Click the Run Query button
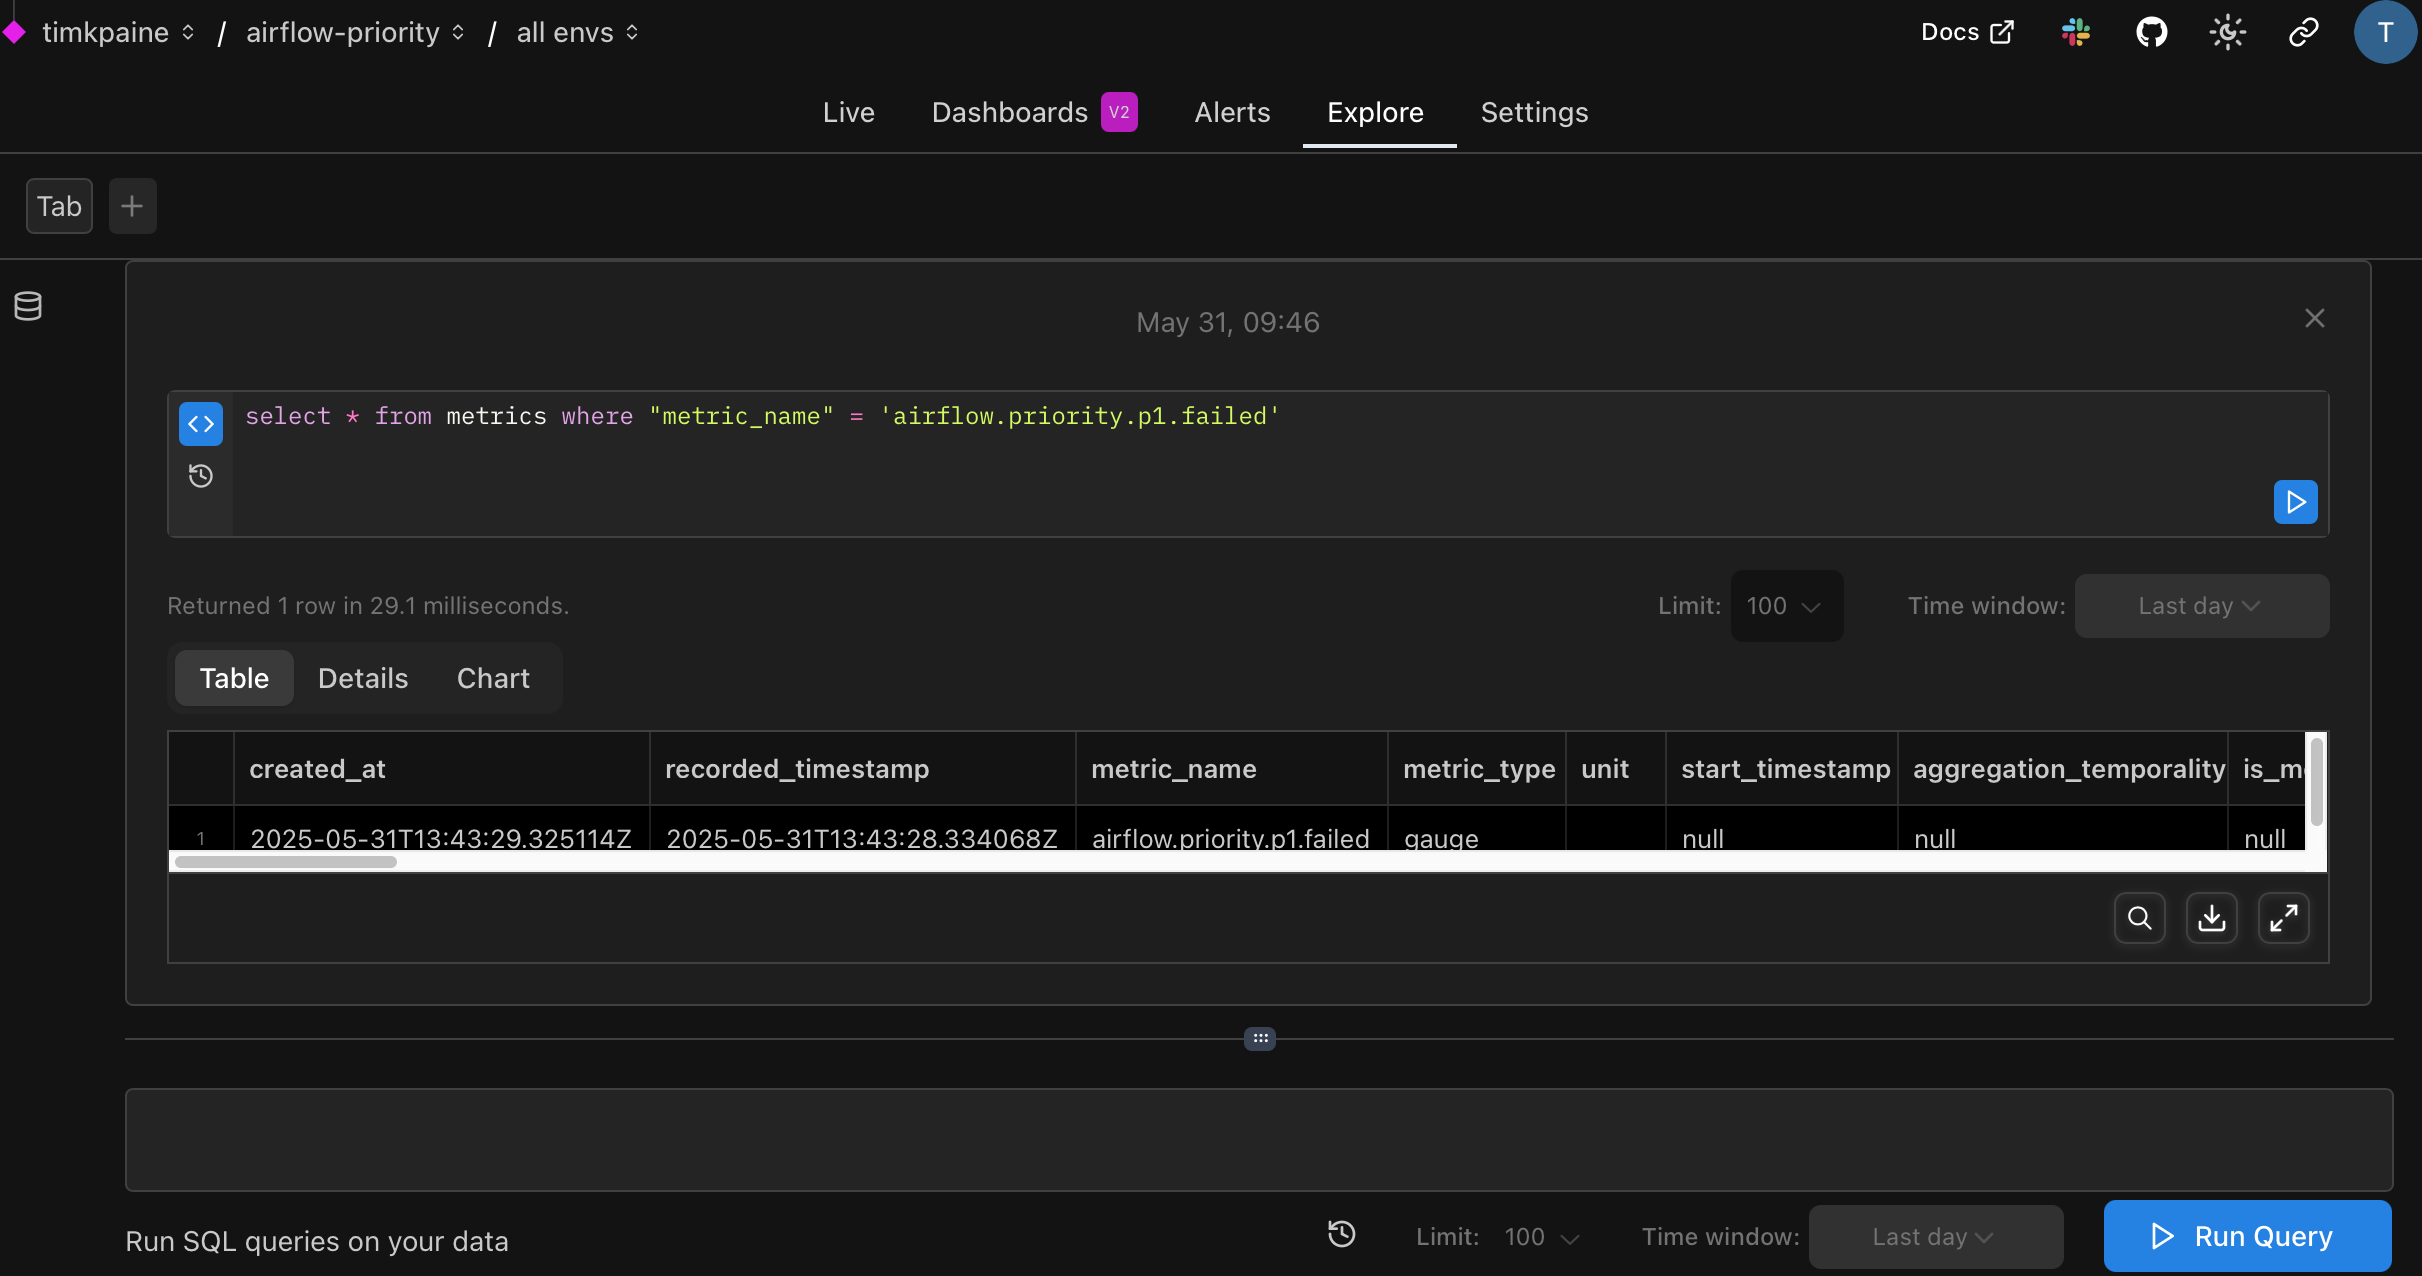The width and height of the screenshot is (2422, 1276). click(2246, 1236)
